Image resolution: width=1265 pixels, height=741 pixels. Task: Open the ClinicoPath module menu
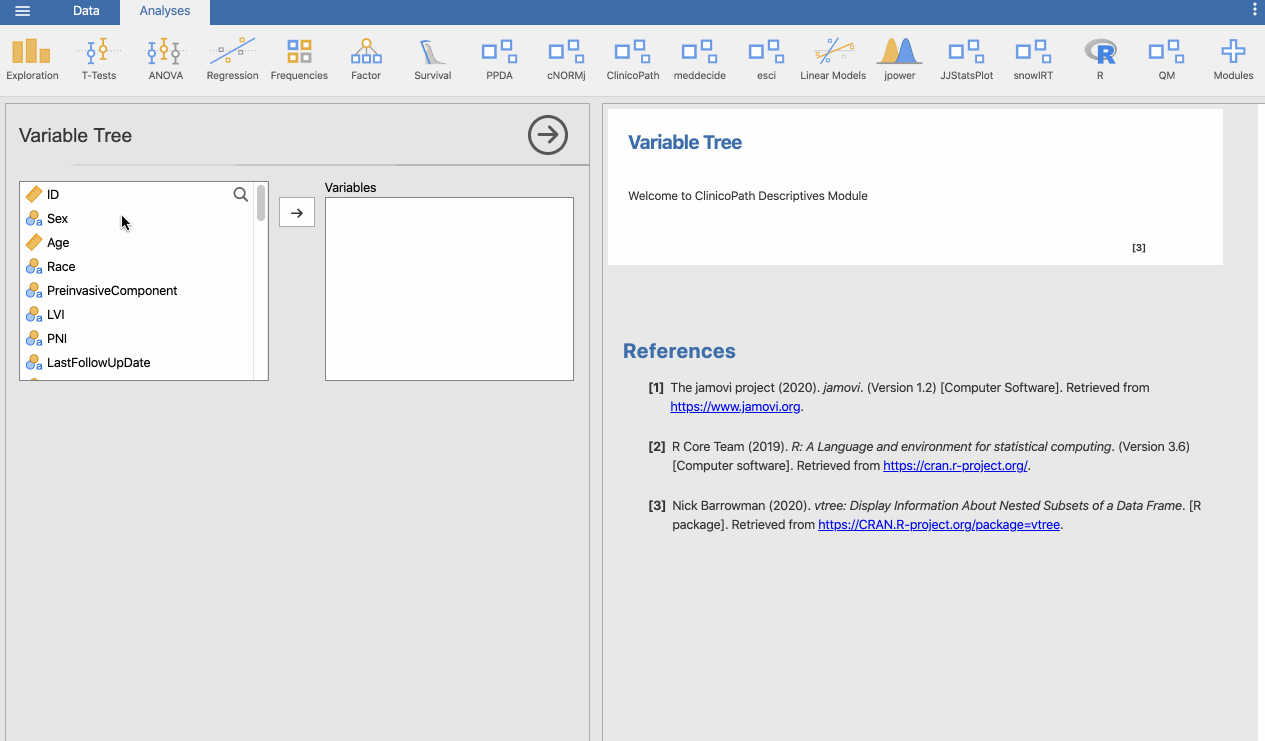click(633, 61)
